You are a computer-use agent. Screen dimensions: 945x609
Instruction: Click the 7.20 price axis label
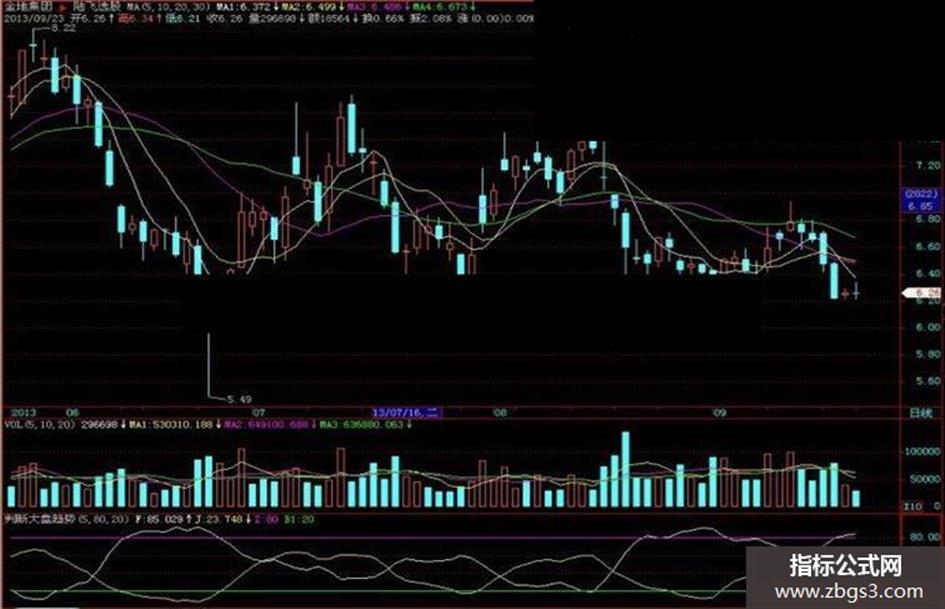[x=927, y=165]
